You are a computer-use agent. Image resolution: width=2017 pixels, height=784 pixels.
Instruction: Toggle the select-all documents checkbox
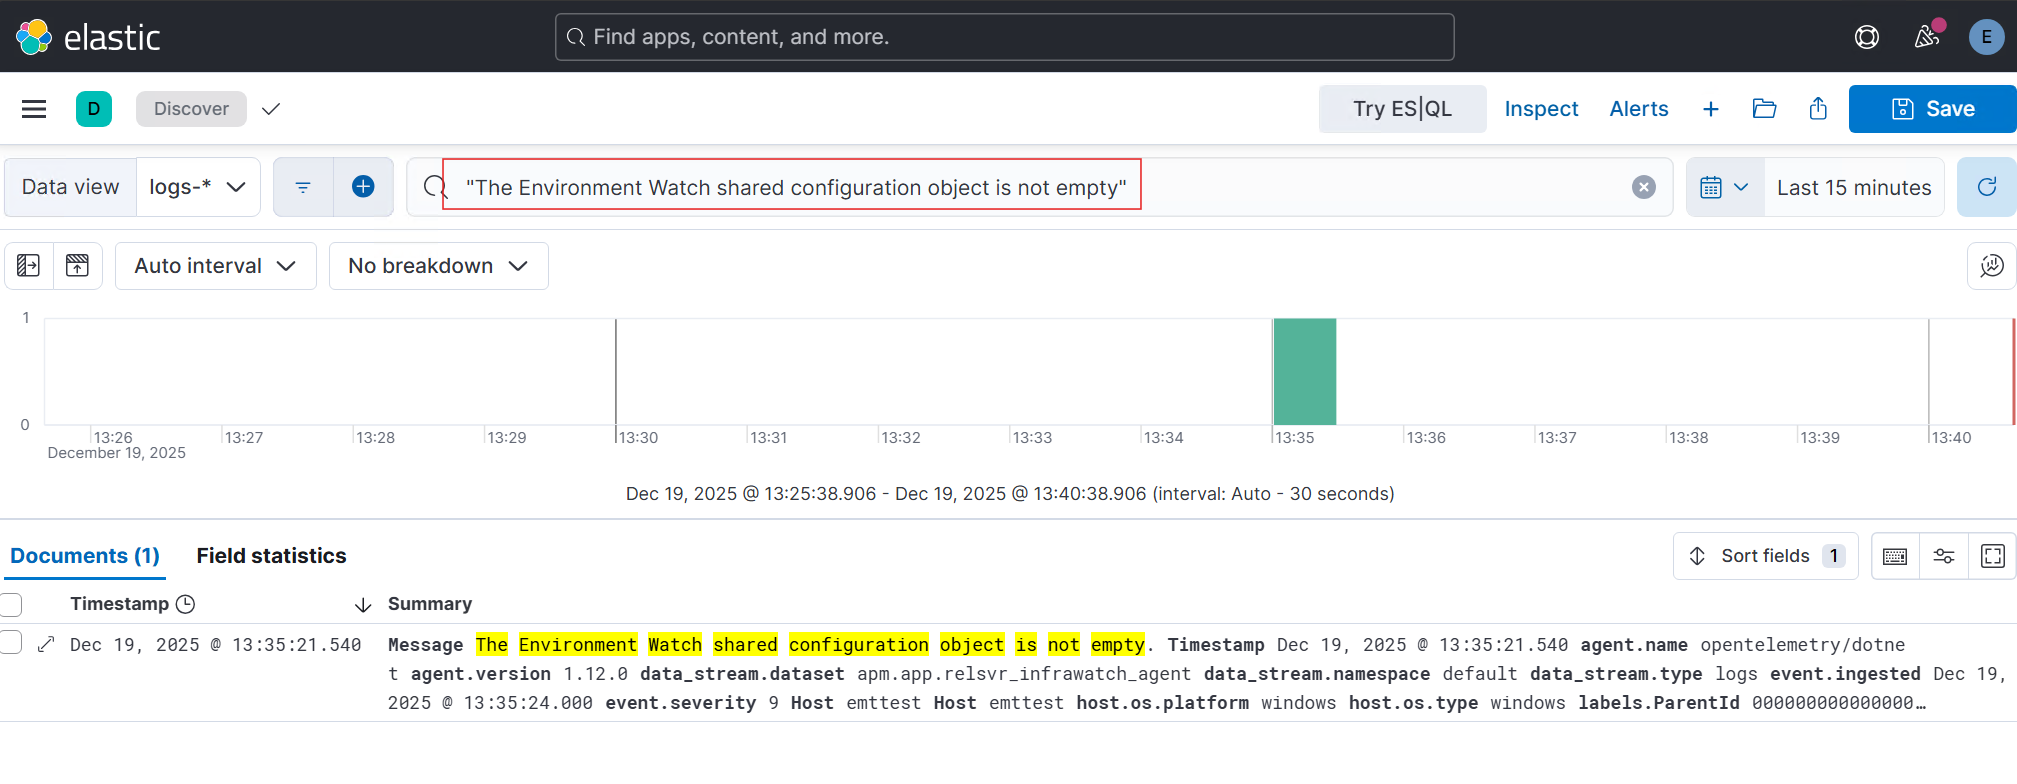pyautogui.click(x=11, y=604)
